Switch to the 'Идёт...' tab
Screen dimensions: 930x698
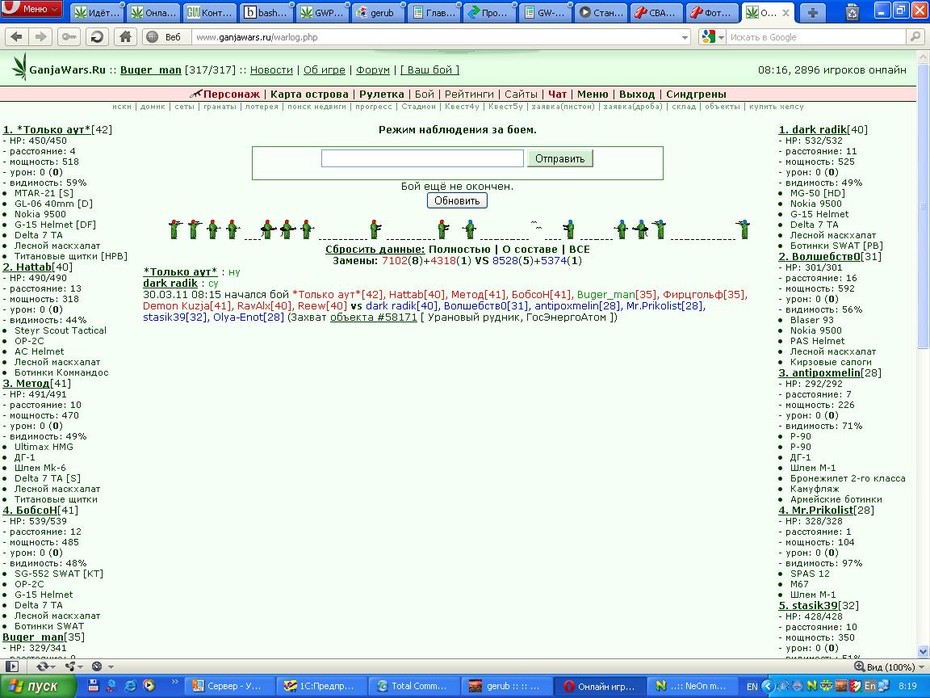[x=97, y=12]
